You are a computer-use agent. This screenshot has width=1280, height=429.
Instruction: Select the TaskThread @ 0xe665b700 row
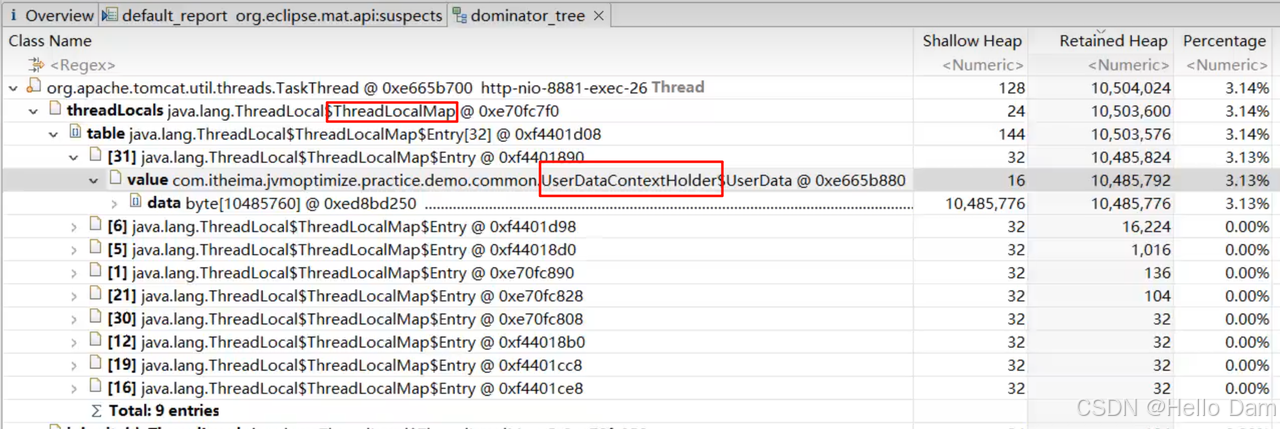640,88
